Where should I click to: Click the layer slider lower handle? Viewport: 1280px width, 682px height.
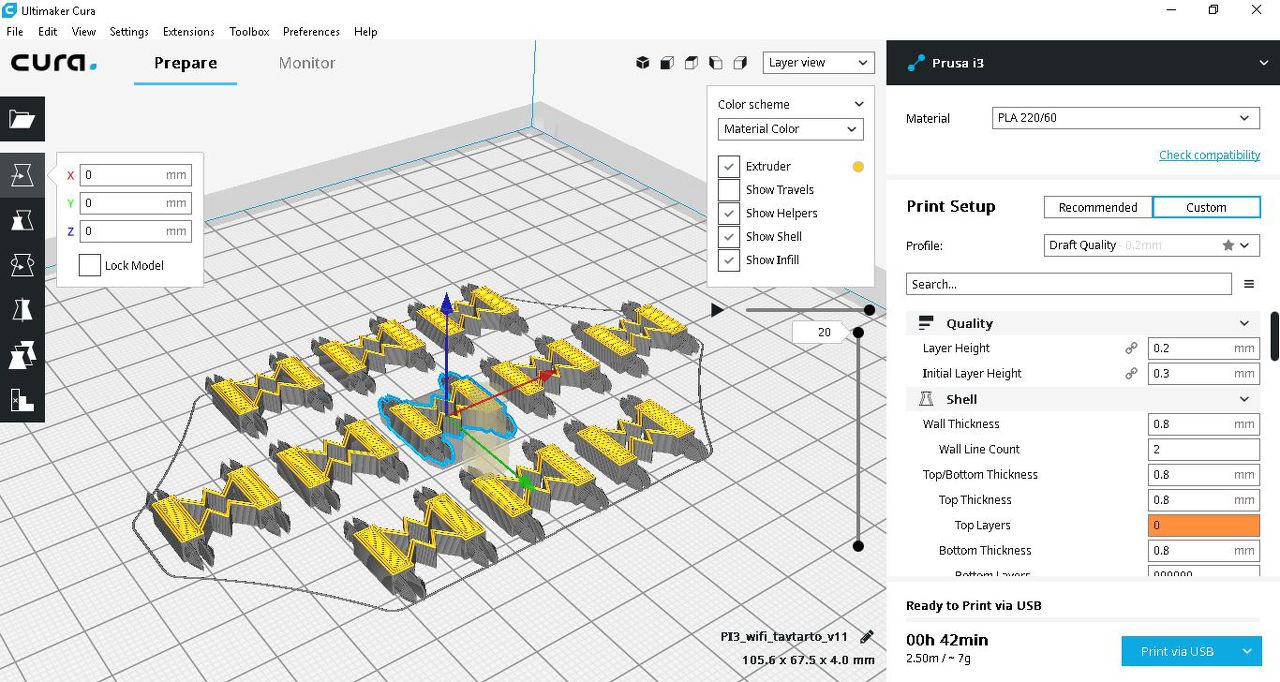click(x=858, y=546)
